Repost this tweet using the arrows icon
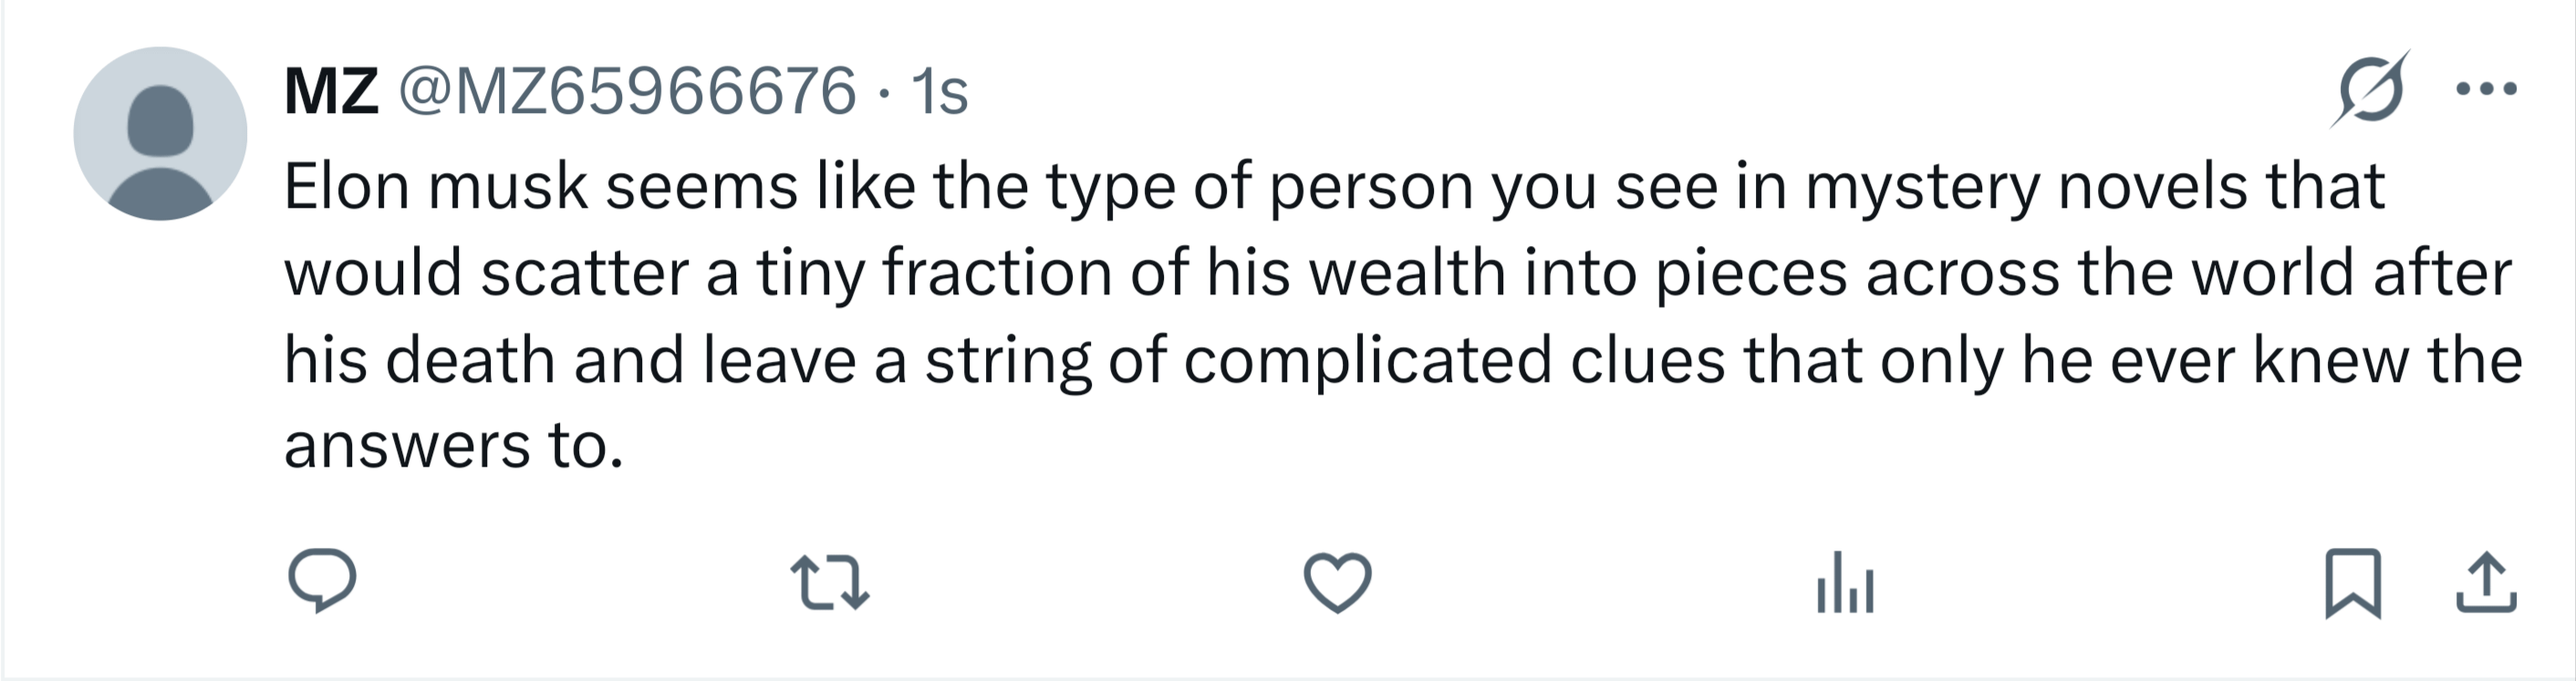The image size is (2576, 681). click(829, 583)
